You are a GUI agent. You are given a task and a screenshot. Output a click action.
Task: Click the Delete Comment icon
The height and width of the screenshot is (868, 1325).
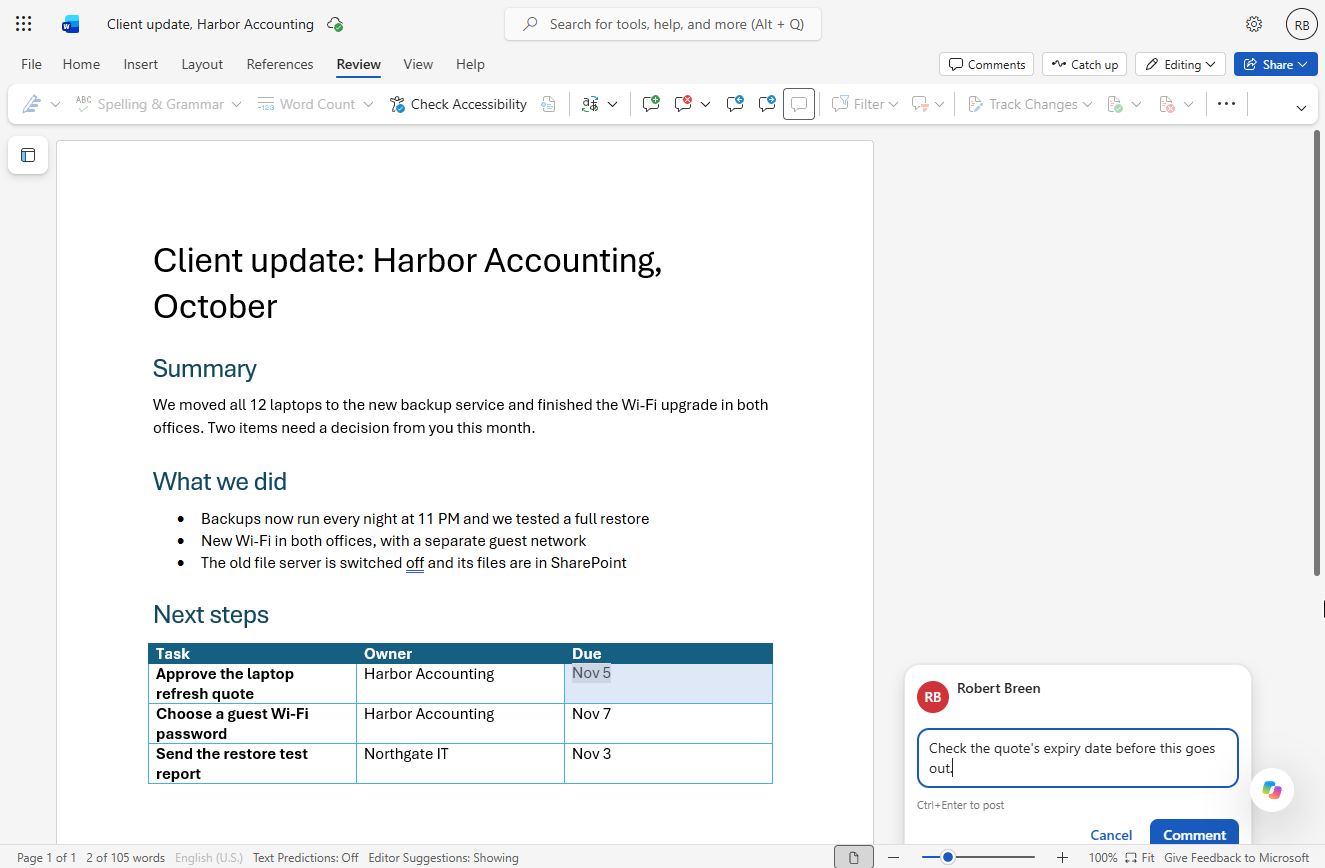(x=684, y=104)
